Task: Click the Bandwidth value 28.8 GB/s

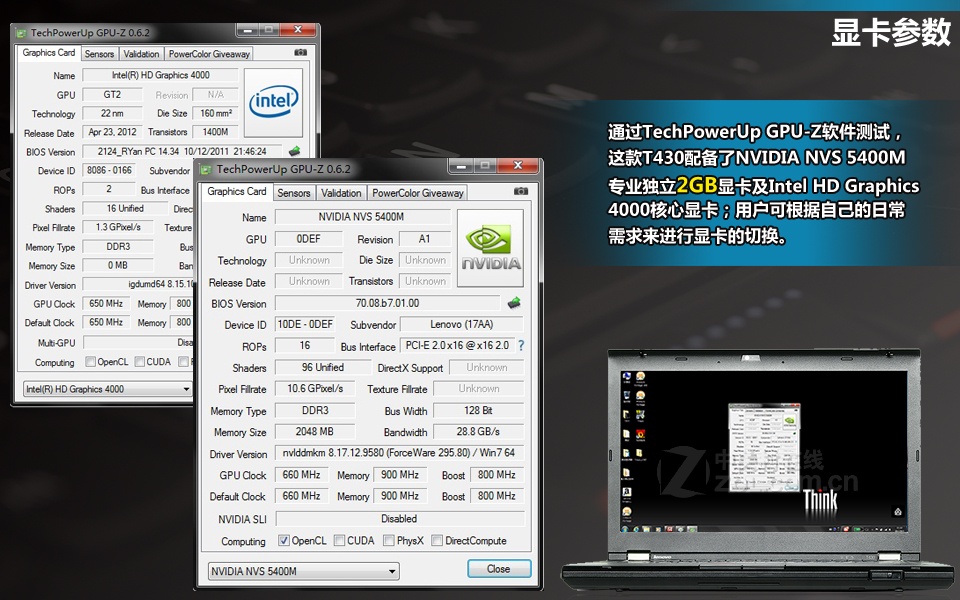Action: (478, 432)
